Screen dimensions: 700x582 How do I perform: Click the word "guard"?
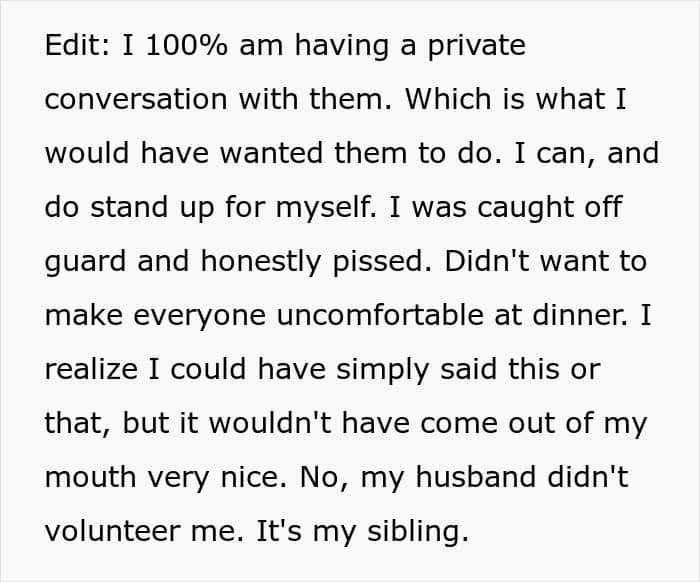point(87,261)
